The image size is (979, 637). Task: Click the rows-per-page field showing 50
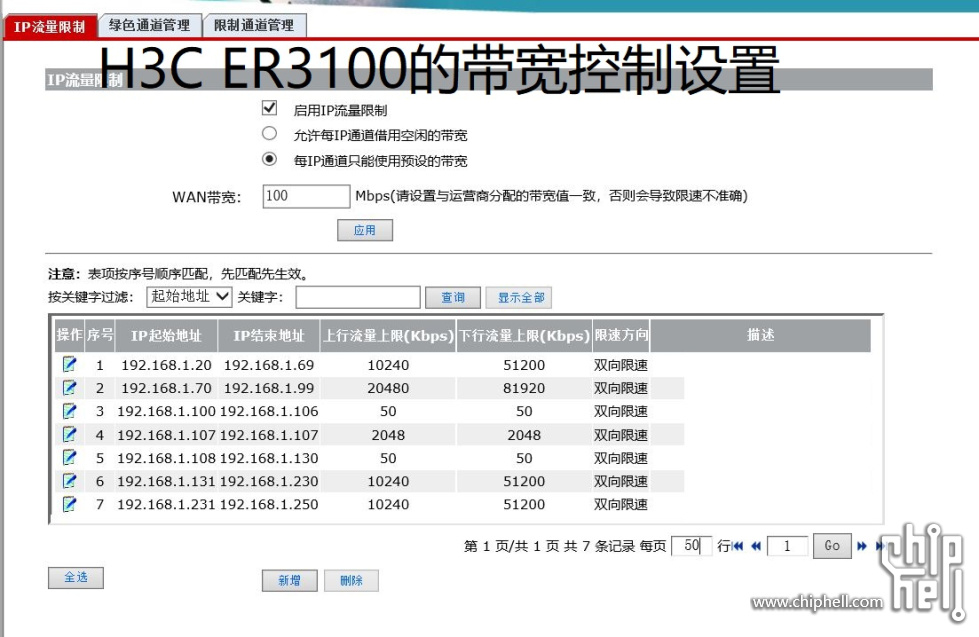[x=691, y=546]
